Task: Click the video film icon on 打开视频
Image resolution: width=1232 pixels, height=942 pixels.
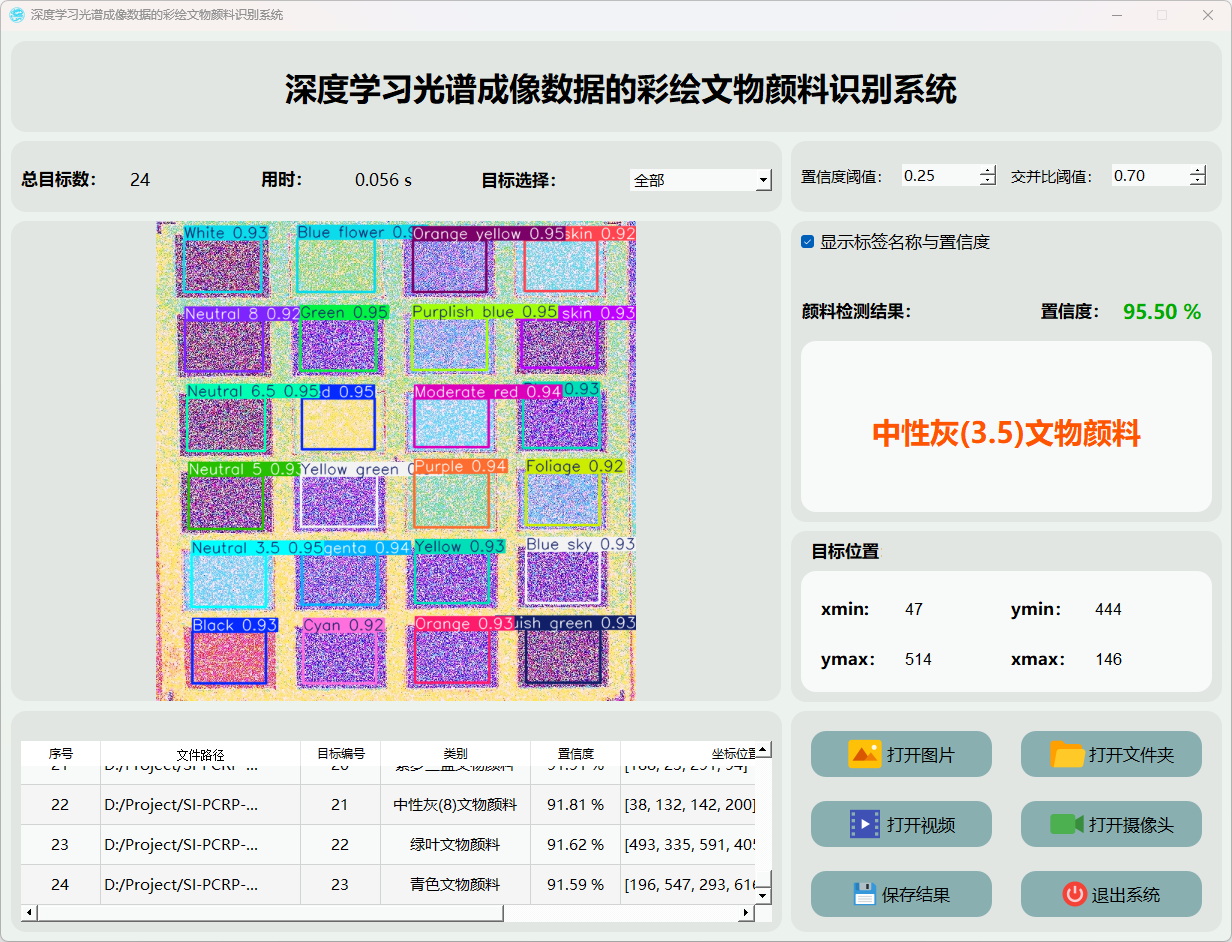Action: [864, 824]
